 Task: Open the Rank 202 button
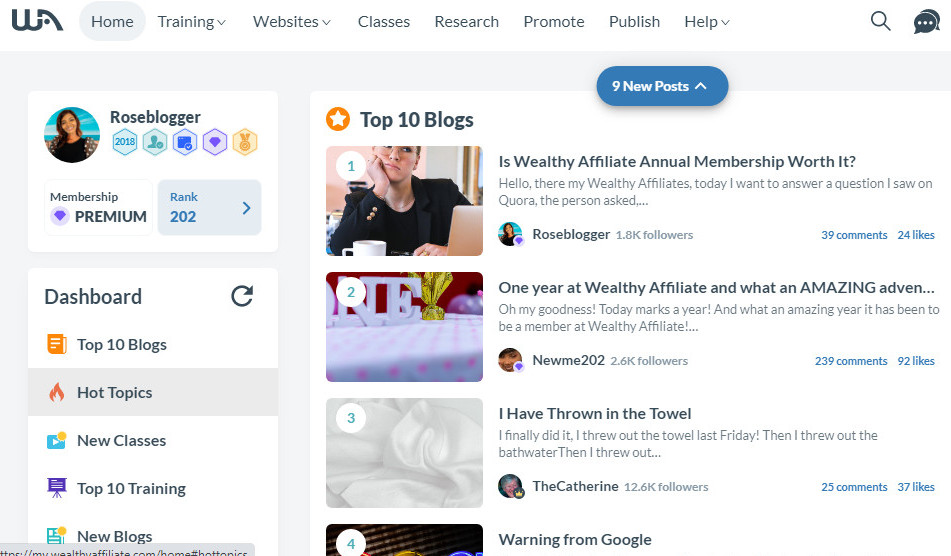tap(209, 207)
